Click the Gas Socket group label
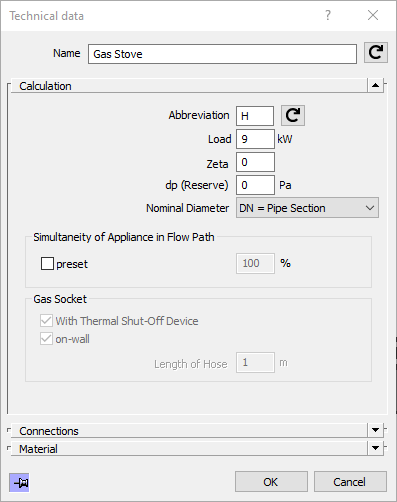Image resolution: width=397 pixels, height=502 pixels. [x=60, y=299]
